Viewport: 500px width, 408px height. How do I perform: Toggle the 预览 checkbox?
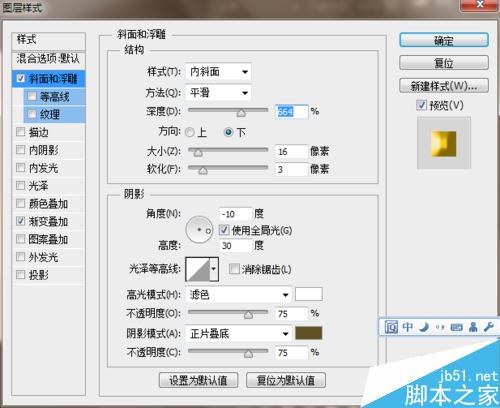pyautogui.click(x=421, y=105)
